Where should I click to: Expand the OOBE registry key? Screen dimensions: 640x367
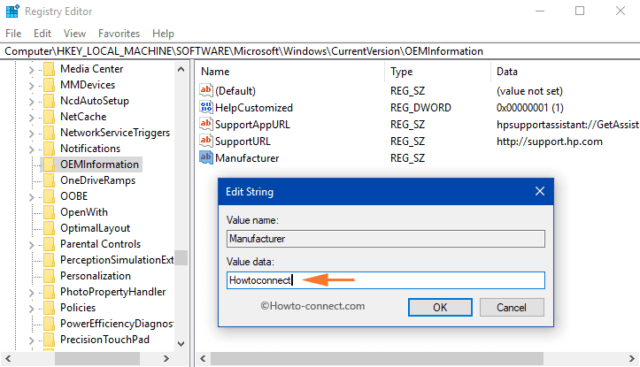(x=31, y=197)
